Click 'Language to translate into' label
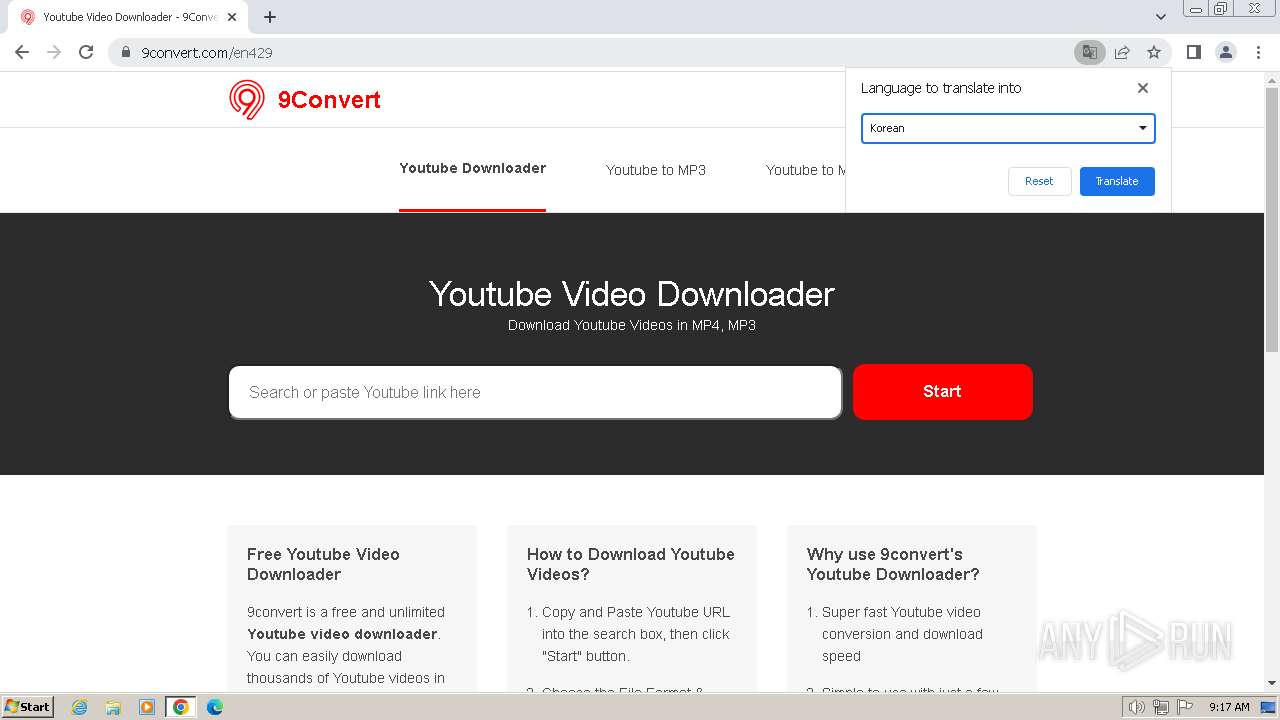Image resolution: width=1280 pixels, height=720 pixels. (x=941, y=88)
